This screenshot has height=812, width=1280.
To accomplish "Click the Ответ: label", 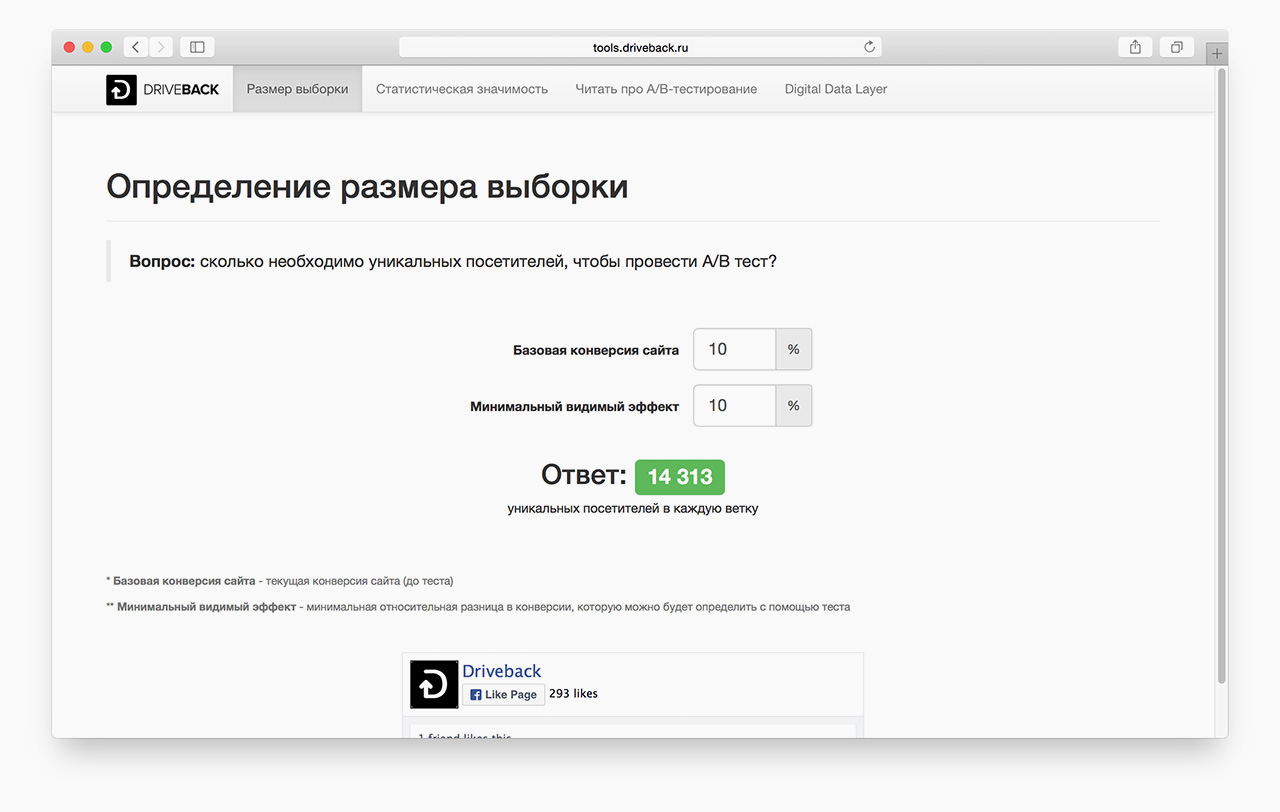I will [x=584, y=475].
